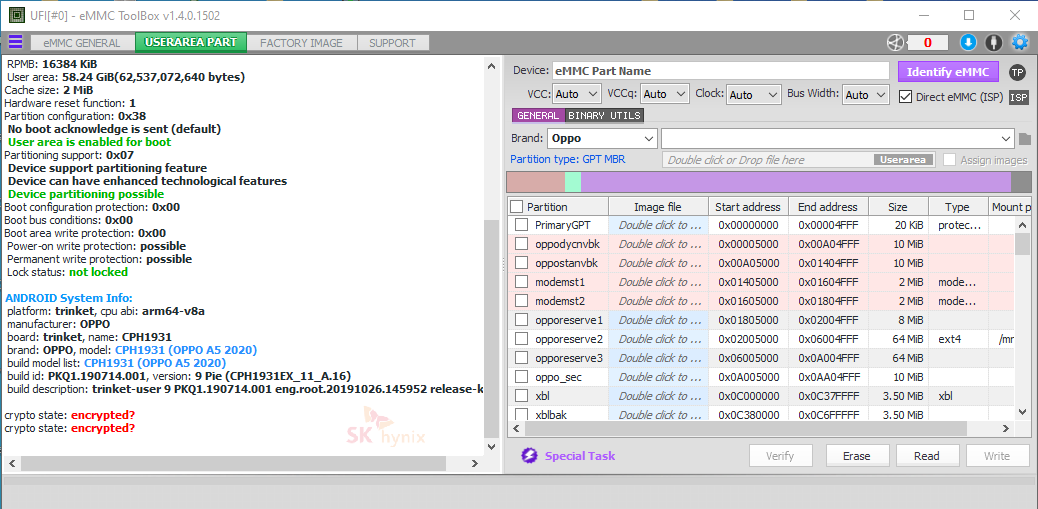
Task: Check the oppodycnvbk partition checkbox
Action: 522,244
